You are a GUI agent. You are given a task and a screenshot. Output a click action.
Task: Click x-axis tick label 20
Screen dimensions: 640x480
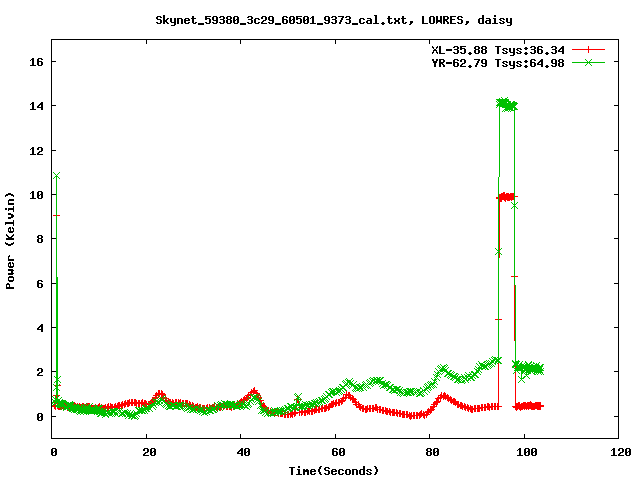[149, 452]
